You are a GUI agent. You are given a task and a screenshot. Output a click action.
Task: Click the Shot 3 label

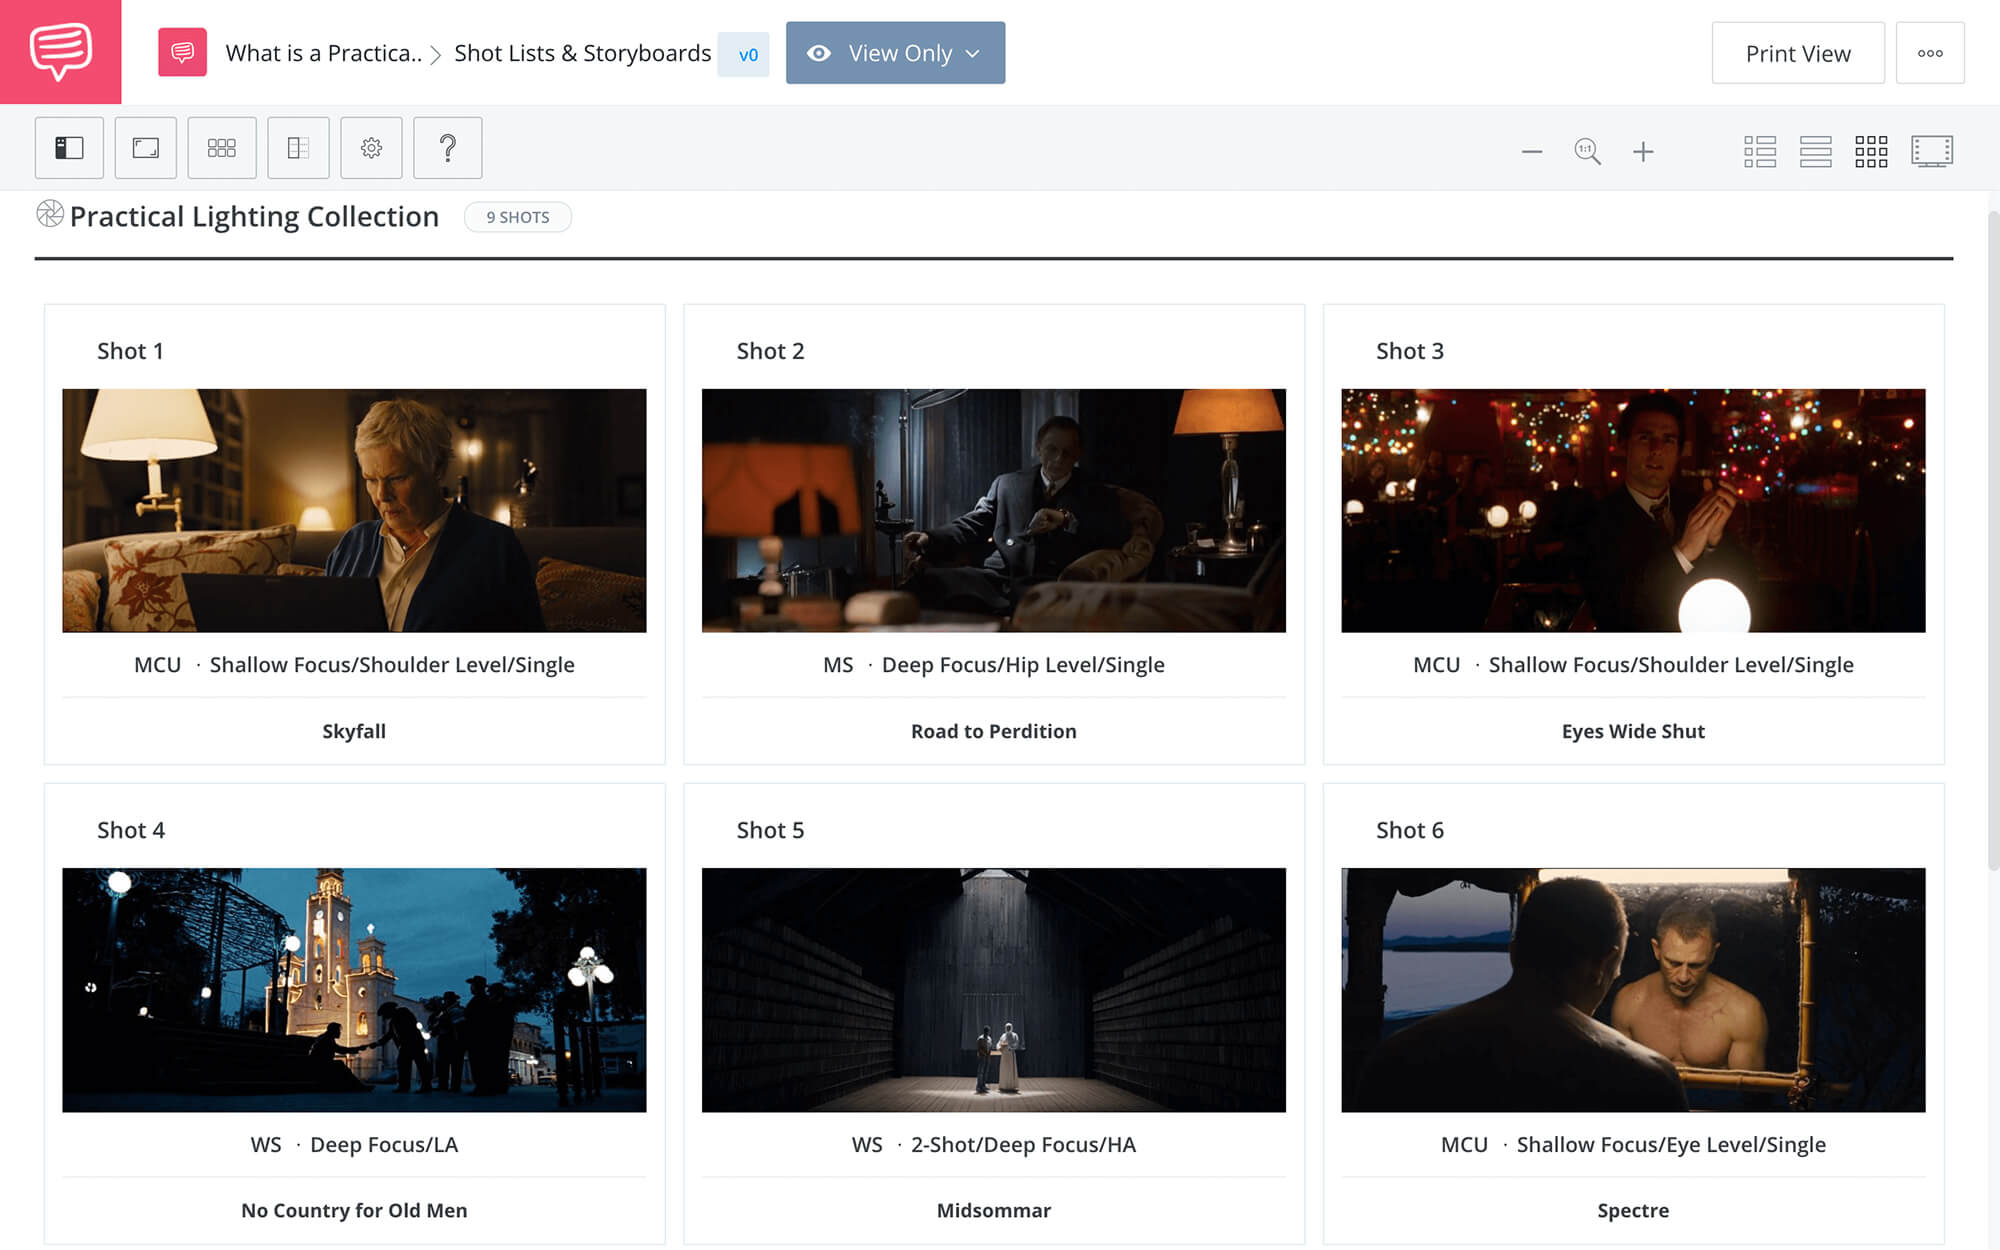point(1409,351)
